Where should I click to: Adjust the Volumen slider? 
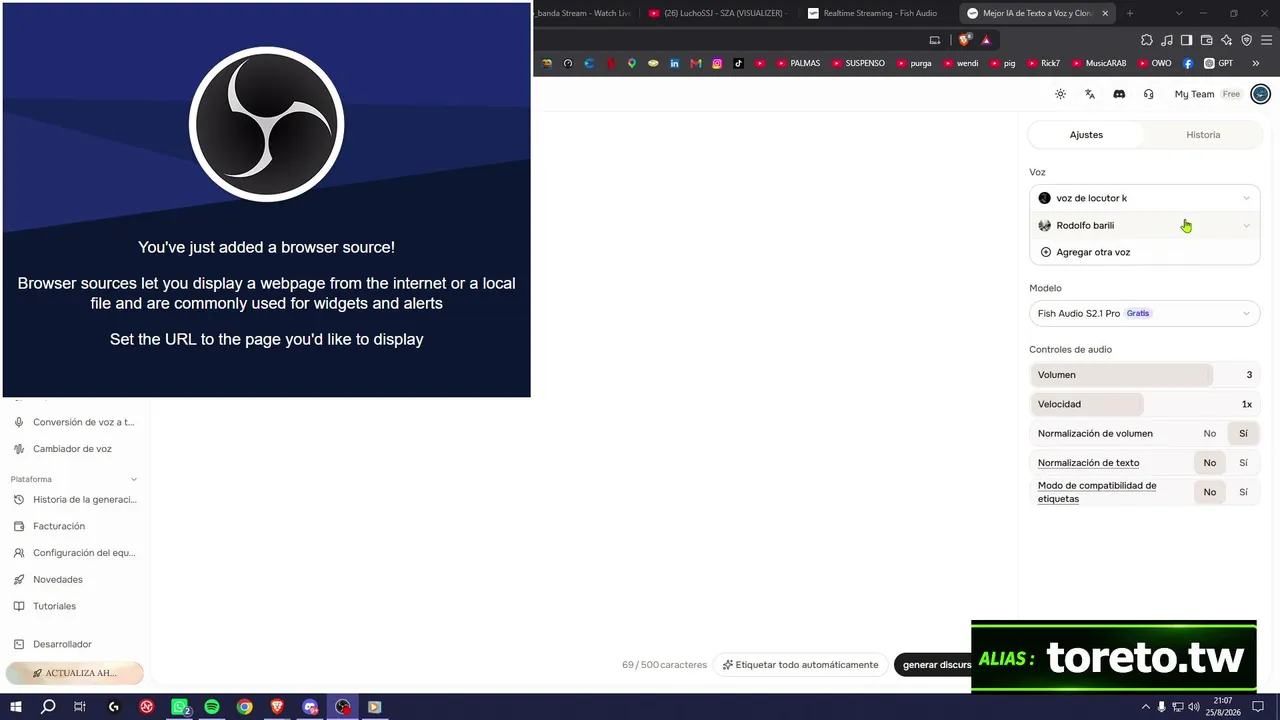pyautogui.click(x=1144, y=375)
